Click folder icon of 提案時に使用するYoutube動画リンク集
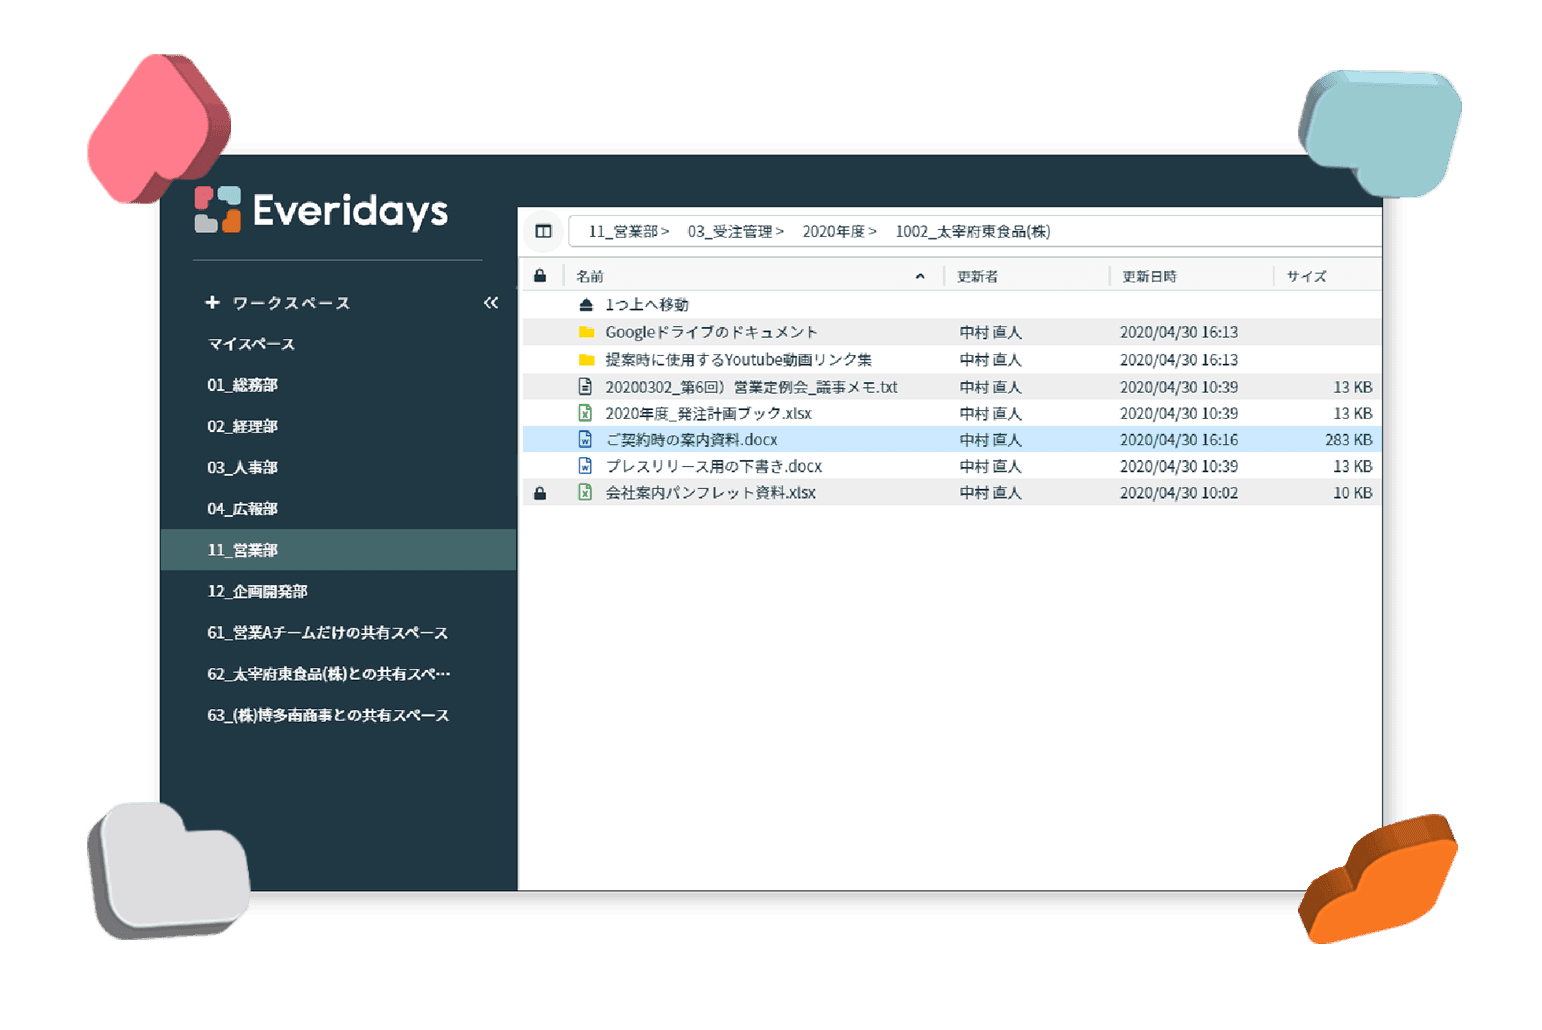The image size is (1542, 1030). point(586,359)
